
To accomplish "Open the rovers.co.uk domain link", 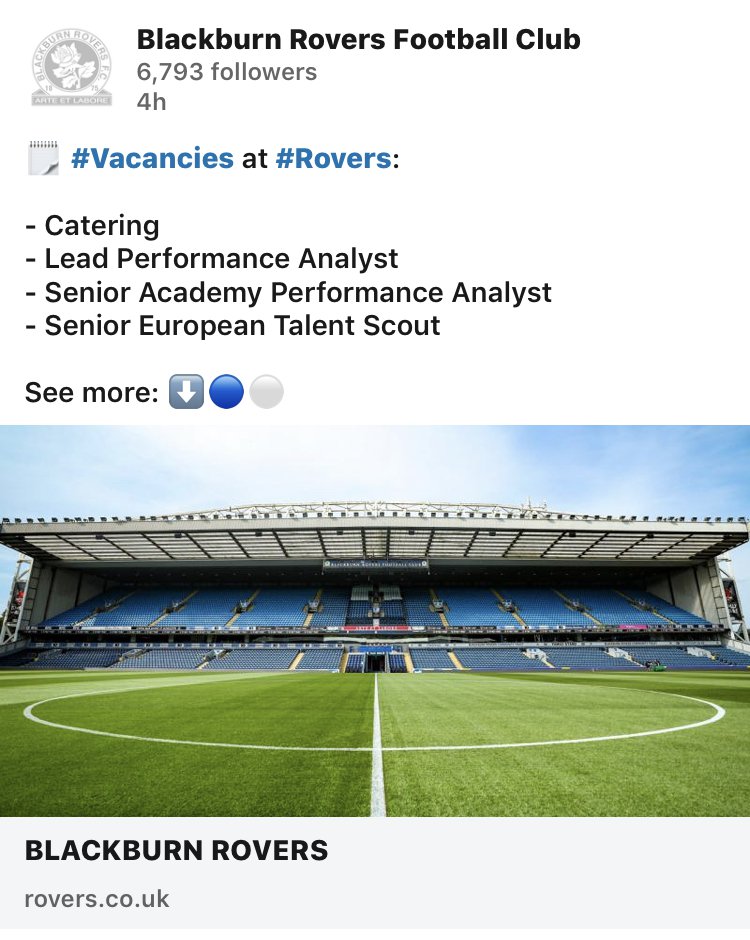I will 97,899.
